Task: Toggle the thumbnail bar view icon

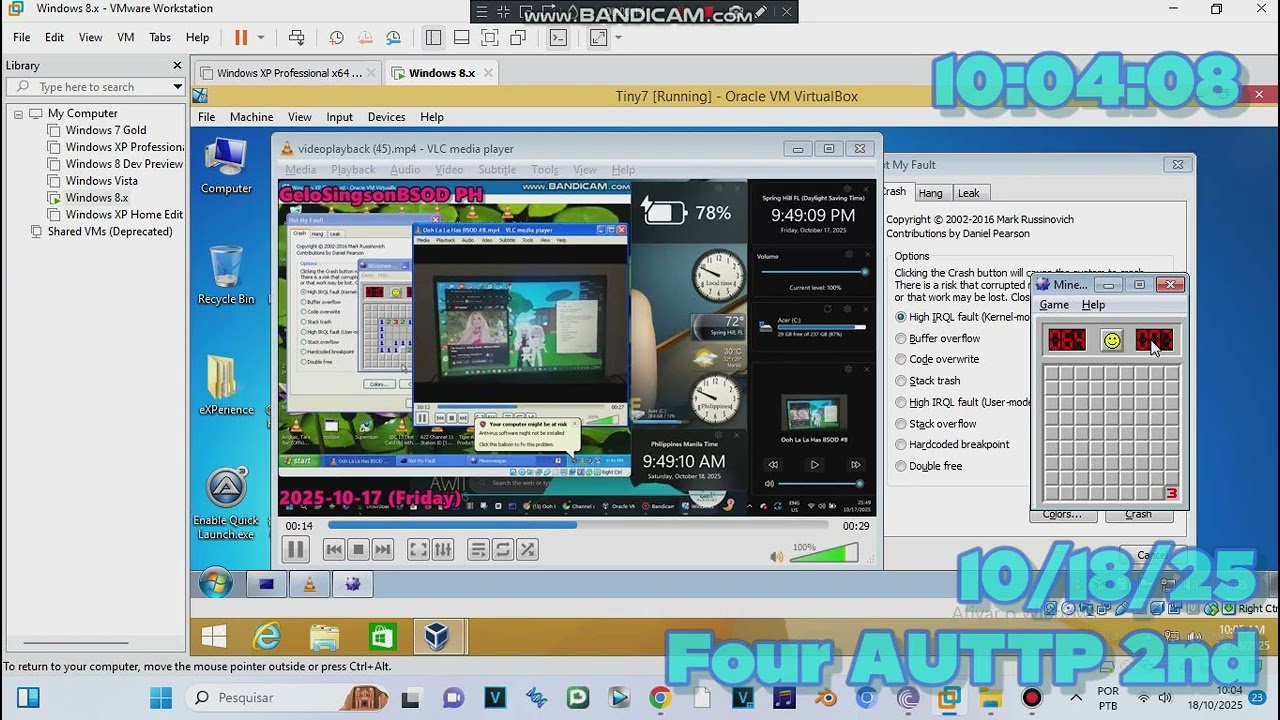Action: click(x=461, y=38)
